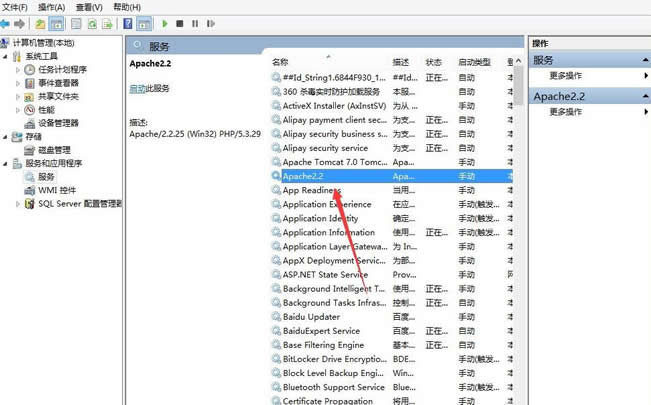Select 计算机管理(本地) root node
This screenshot has width=651, height=405.
coord(43,43)
